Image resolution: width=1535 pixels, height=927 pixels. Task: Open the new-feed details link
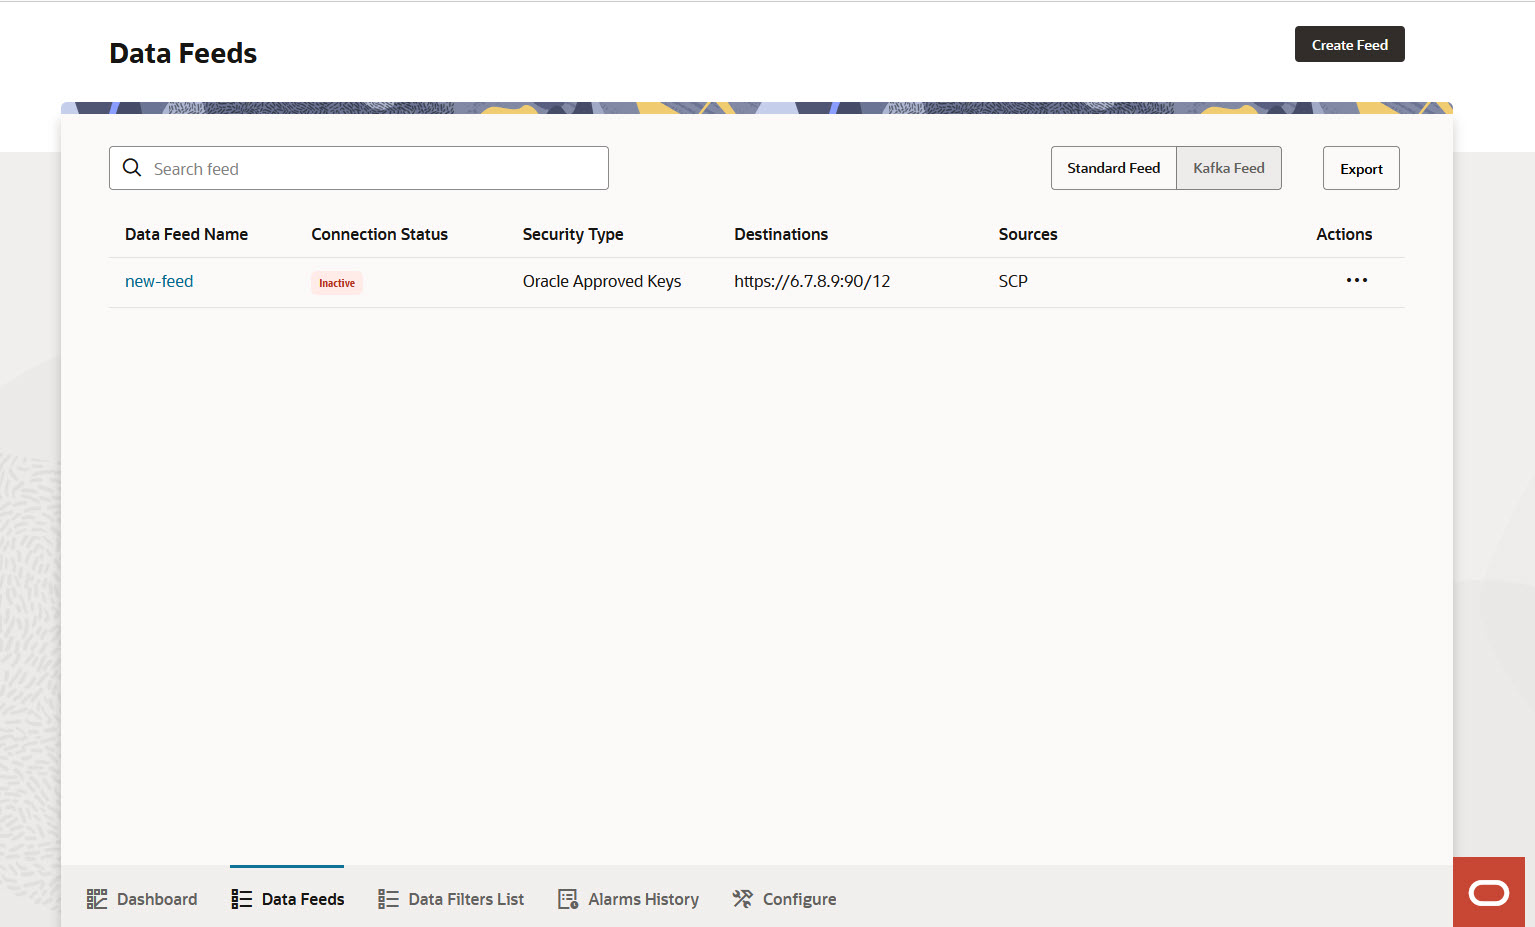tap(159, 281)
